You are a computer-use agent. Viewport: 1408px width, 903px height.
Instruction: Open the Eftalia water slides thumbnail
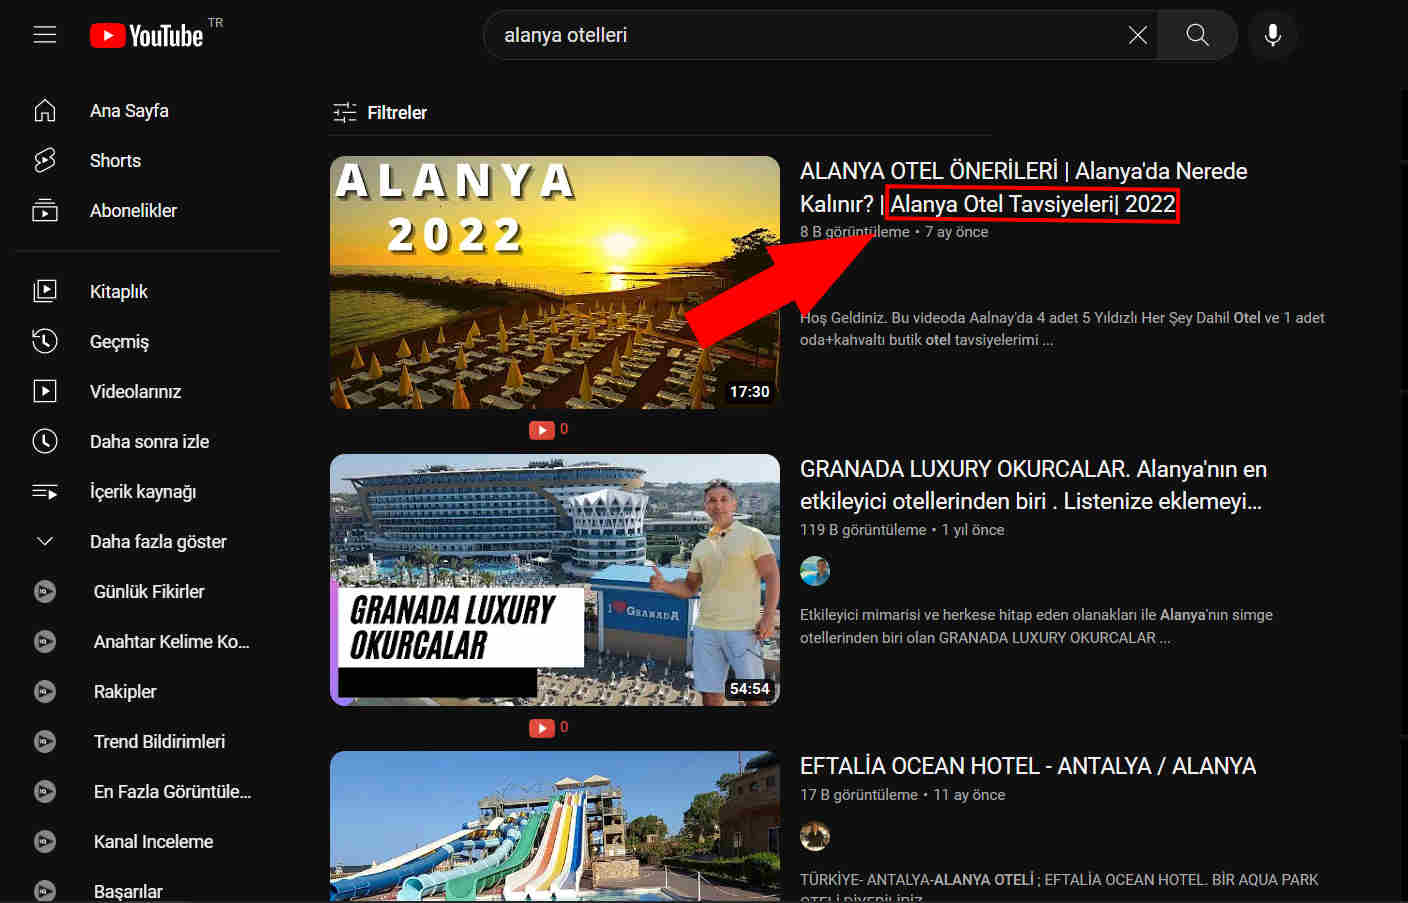tap(555, 827)
